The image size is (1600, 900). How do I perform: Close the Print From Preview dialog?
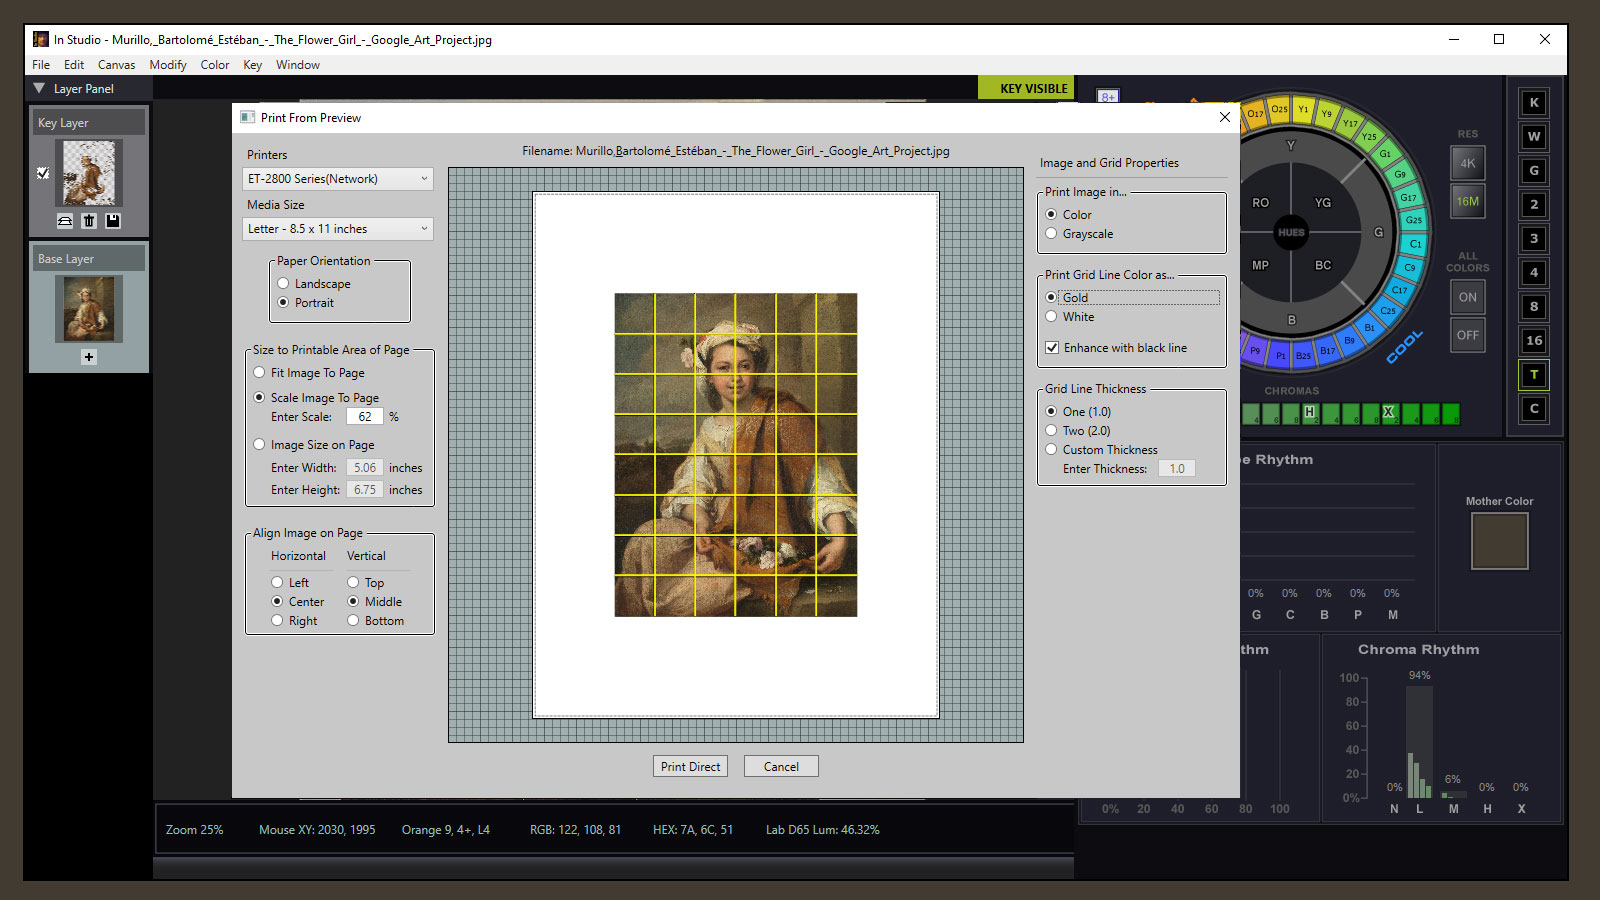(x=1224, y=117)
